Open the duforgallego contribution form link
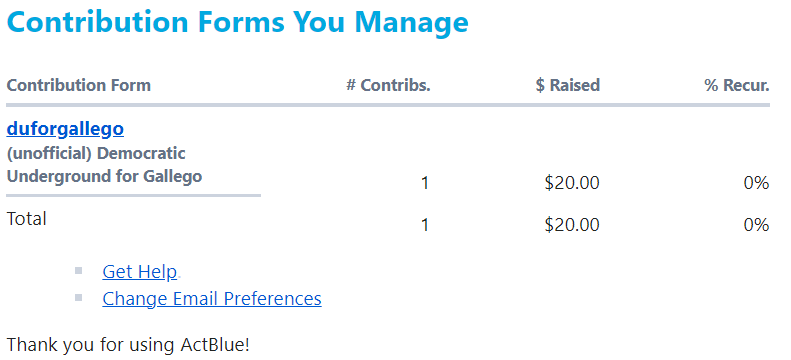 [x=65, y=129]
